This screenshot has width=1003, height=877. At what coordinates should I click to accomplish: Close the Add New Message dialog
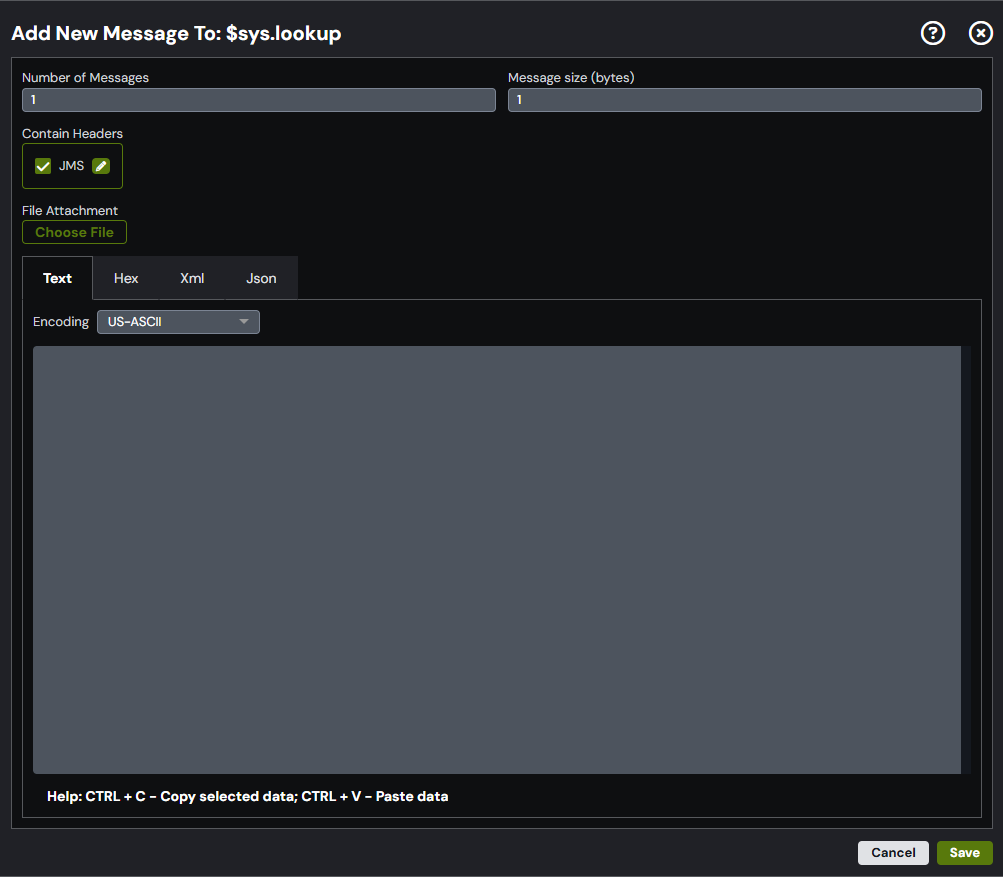pyautogui.click(x=981, y=33)
